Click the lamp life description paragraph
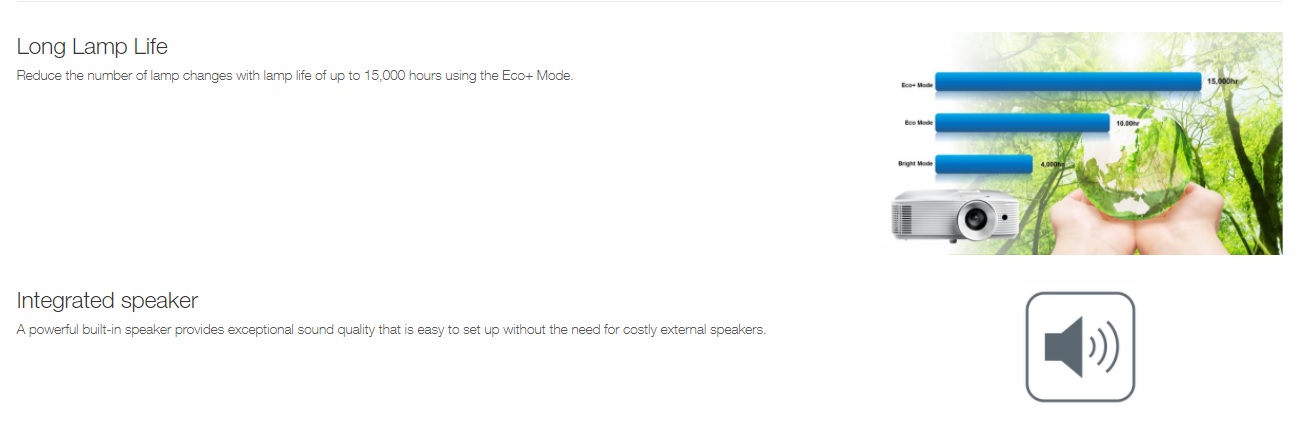 [295, 76]
